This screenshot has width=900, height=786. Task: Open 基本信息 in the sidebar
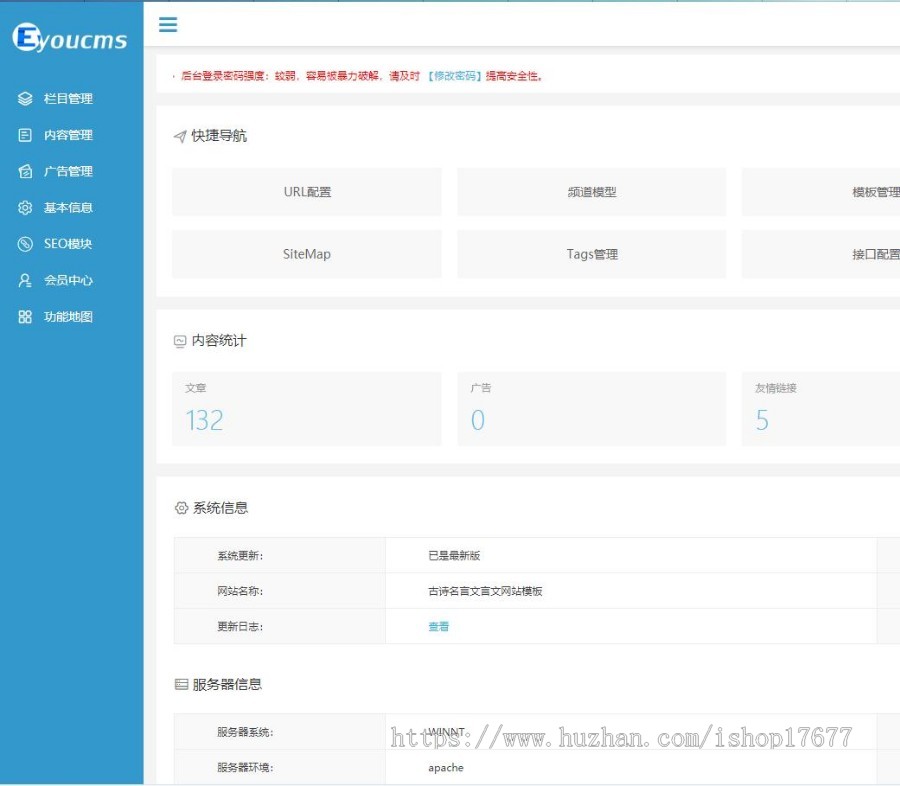[x=68, y=207]
